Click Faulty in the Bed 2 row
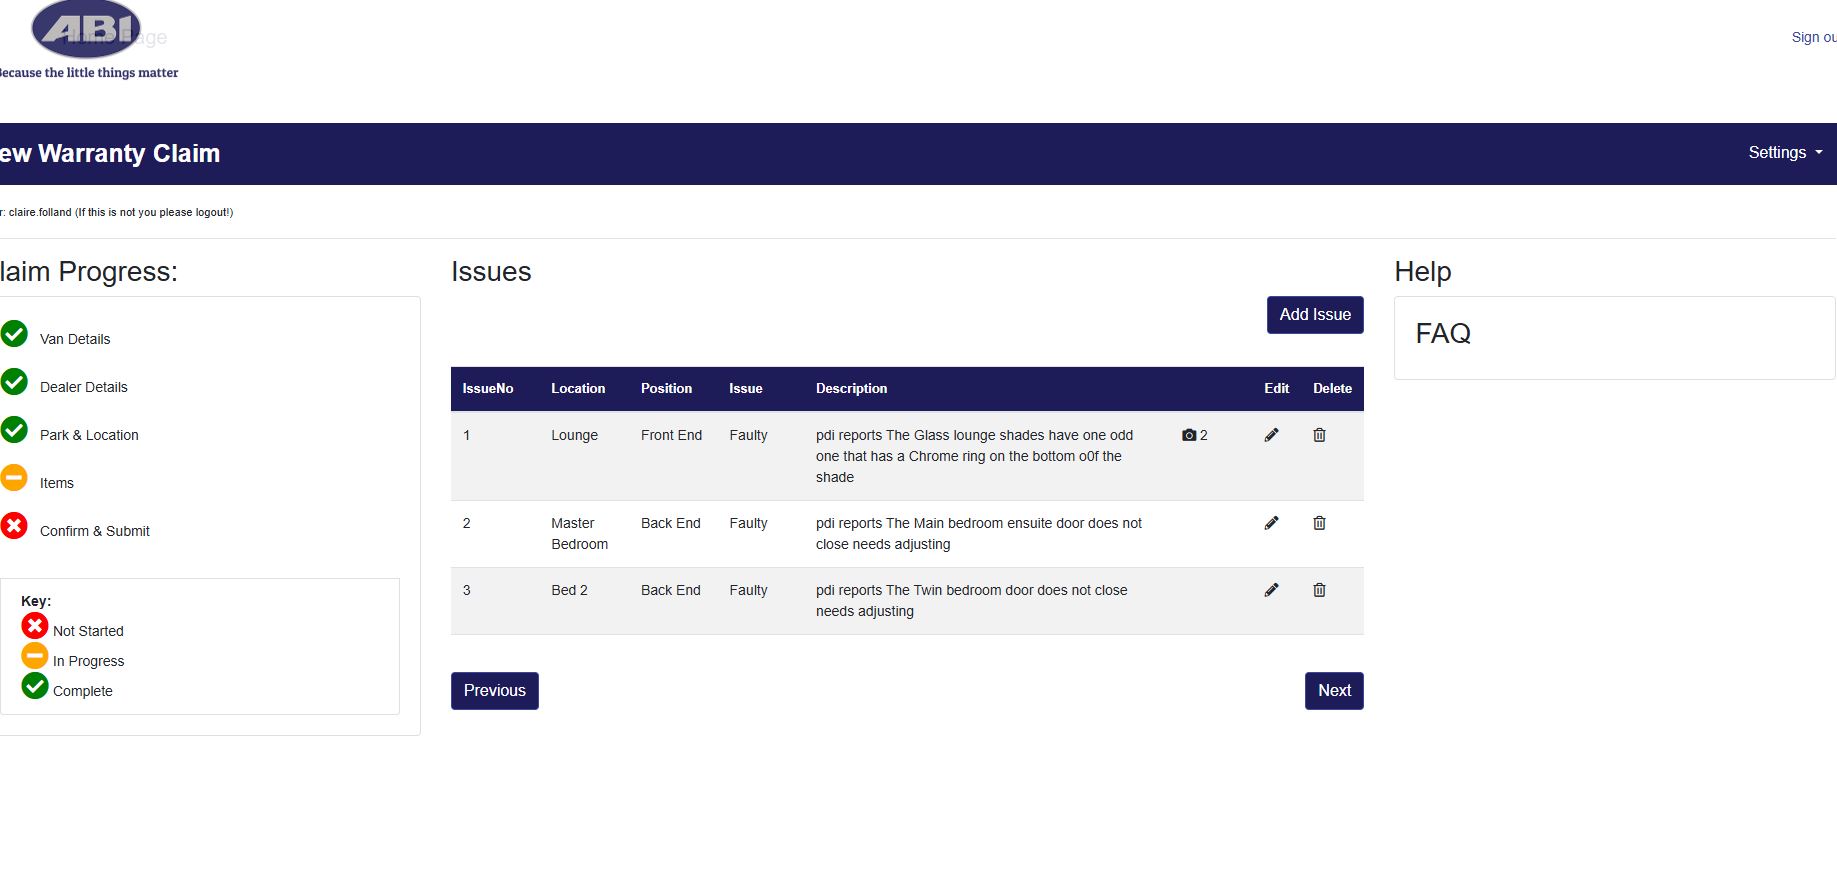Viewport: 1837px width, 894px height. point(748,590)
